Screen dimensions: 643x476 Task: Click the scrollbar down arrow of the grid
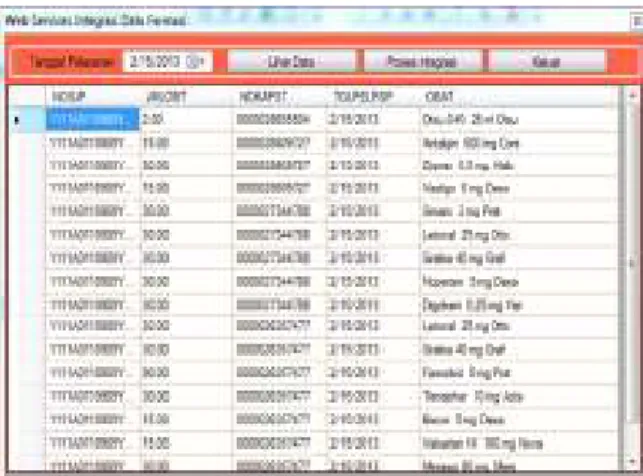click(632, 462)
